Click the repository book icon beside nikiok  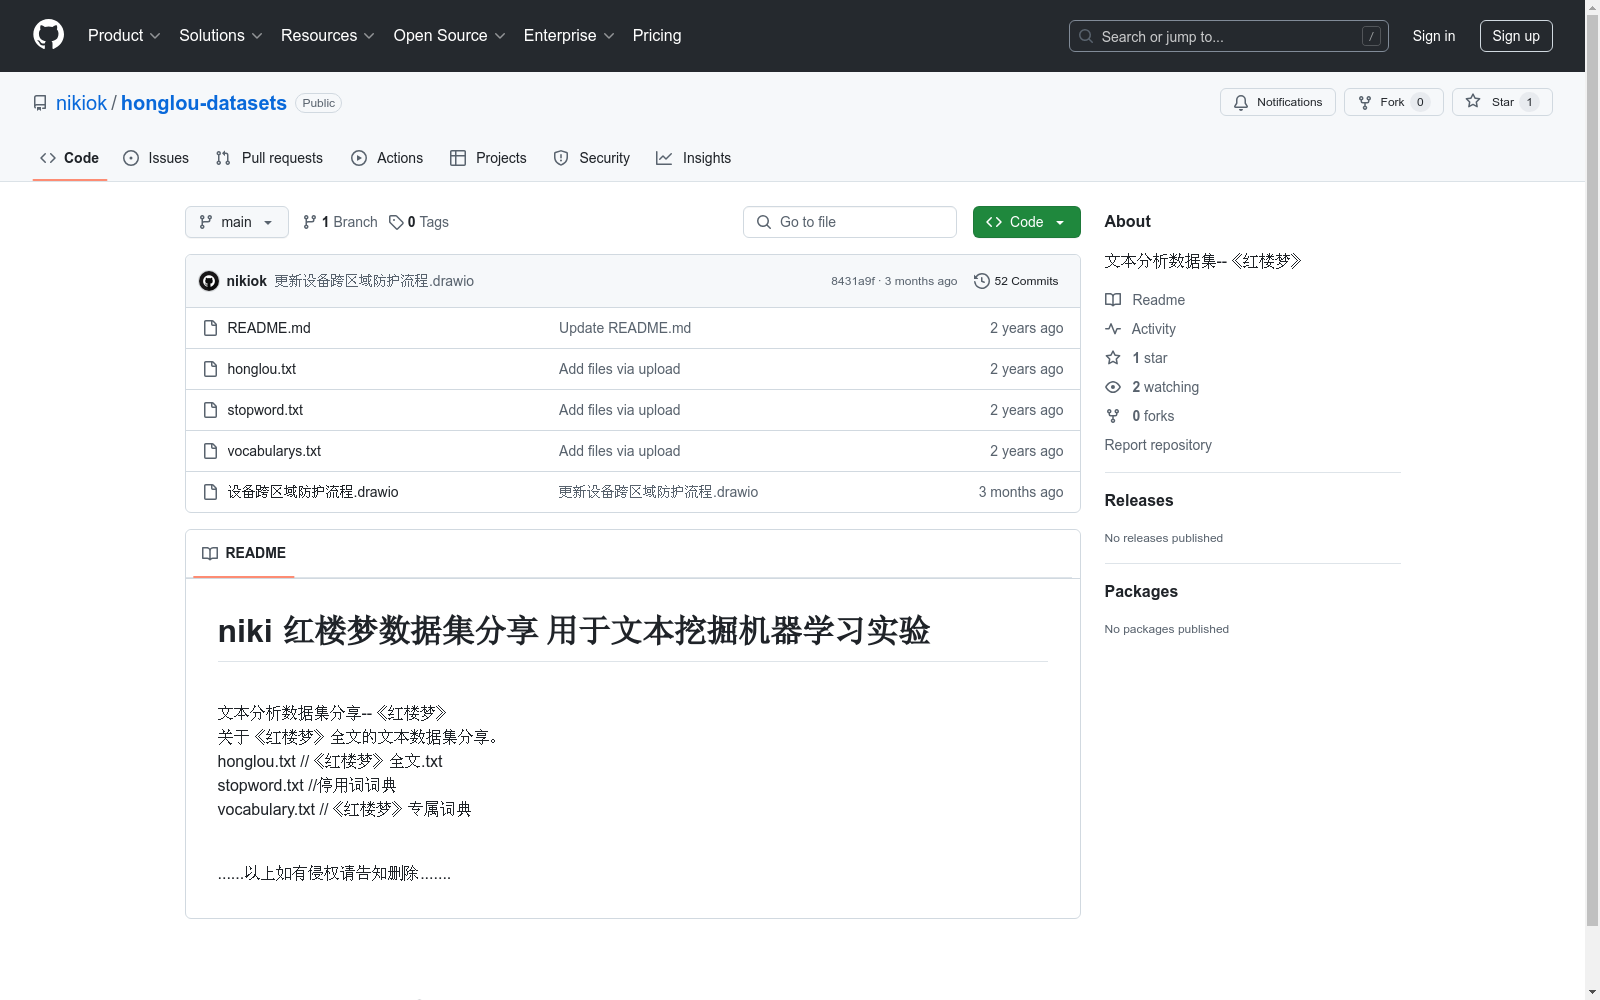coord(40,103)
